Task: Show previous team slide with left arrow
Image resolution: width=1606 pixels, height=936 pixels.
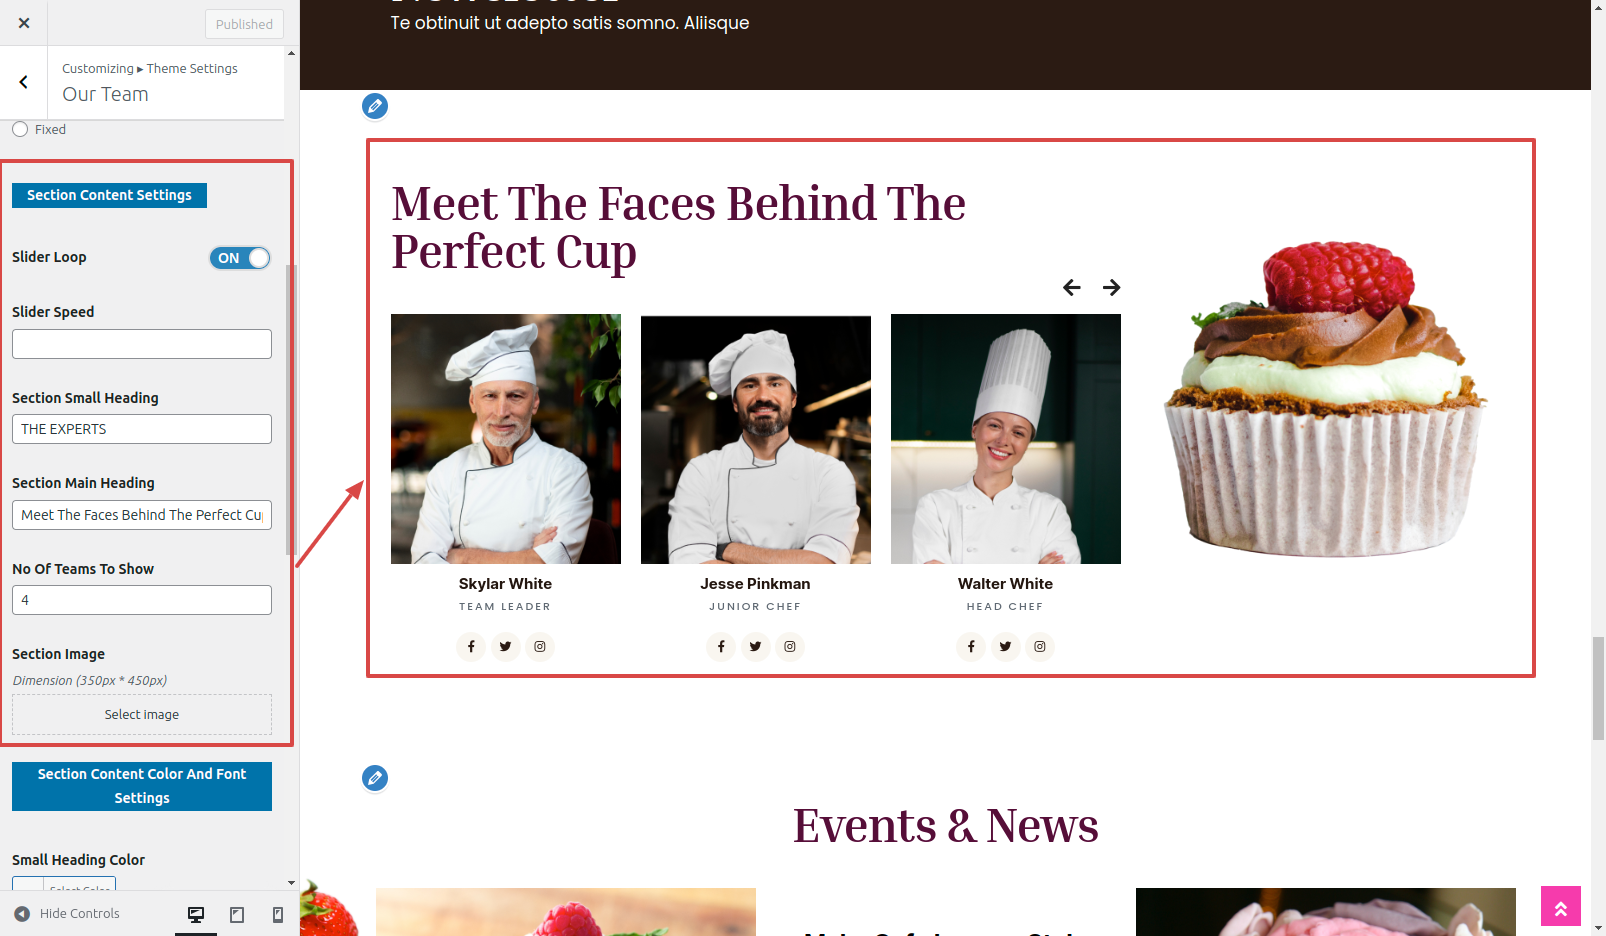Action: [1072, 288]
